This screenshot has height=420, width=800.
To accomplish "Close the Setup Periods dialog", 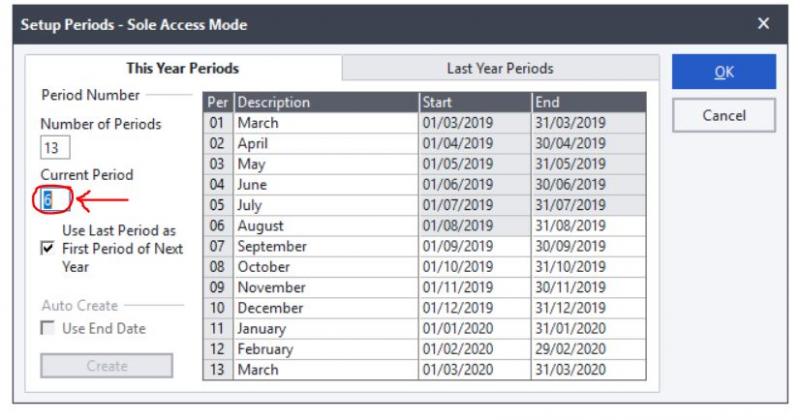I will (763, 23).
